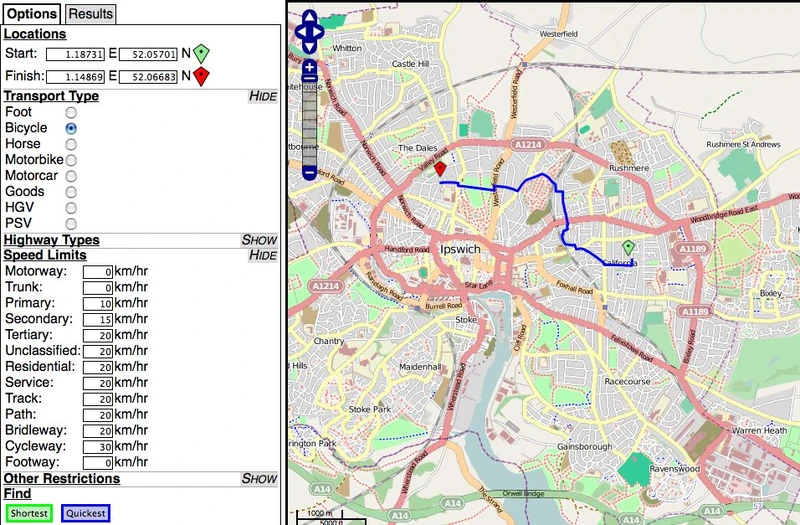Switch to the Options tab
This screenshot has width=800, height=525.
point(32,14)
